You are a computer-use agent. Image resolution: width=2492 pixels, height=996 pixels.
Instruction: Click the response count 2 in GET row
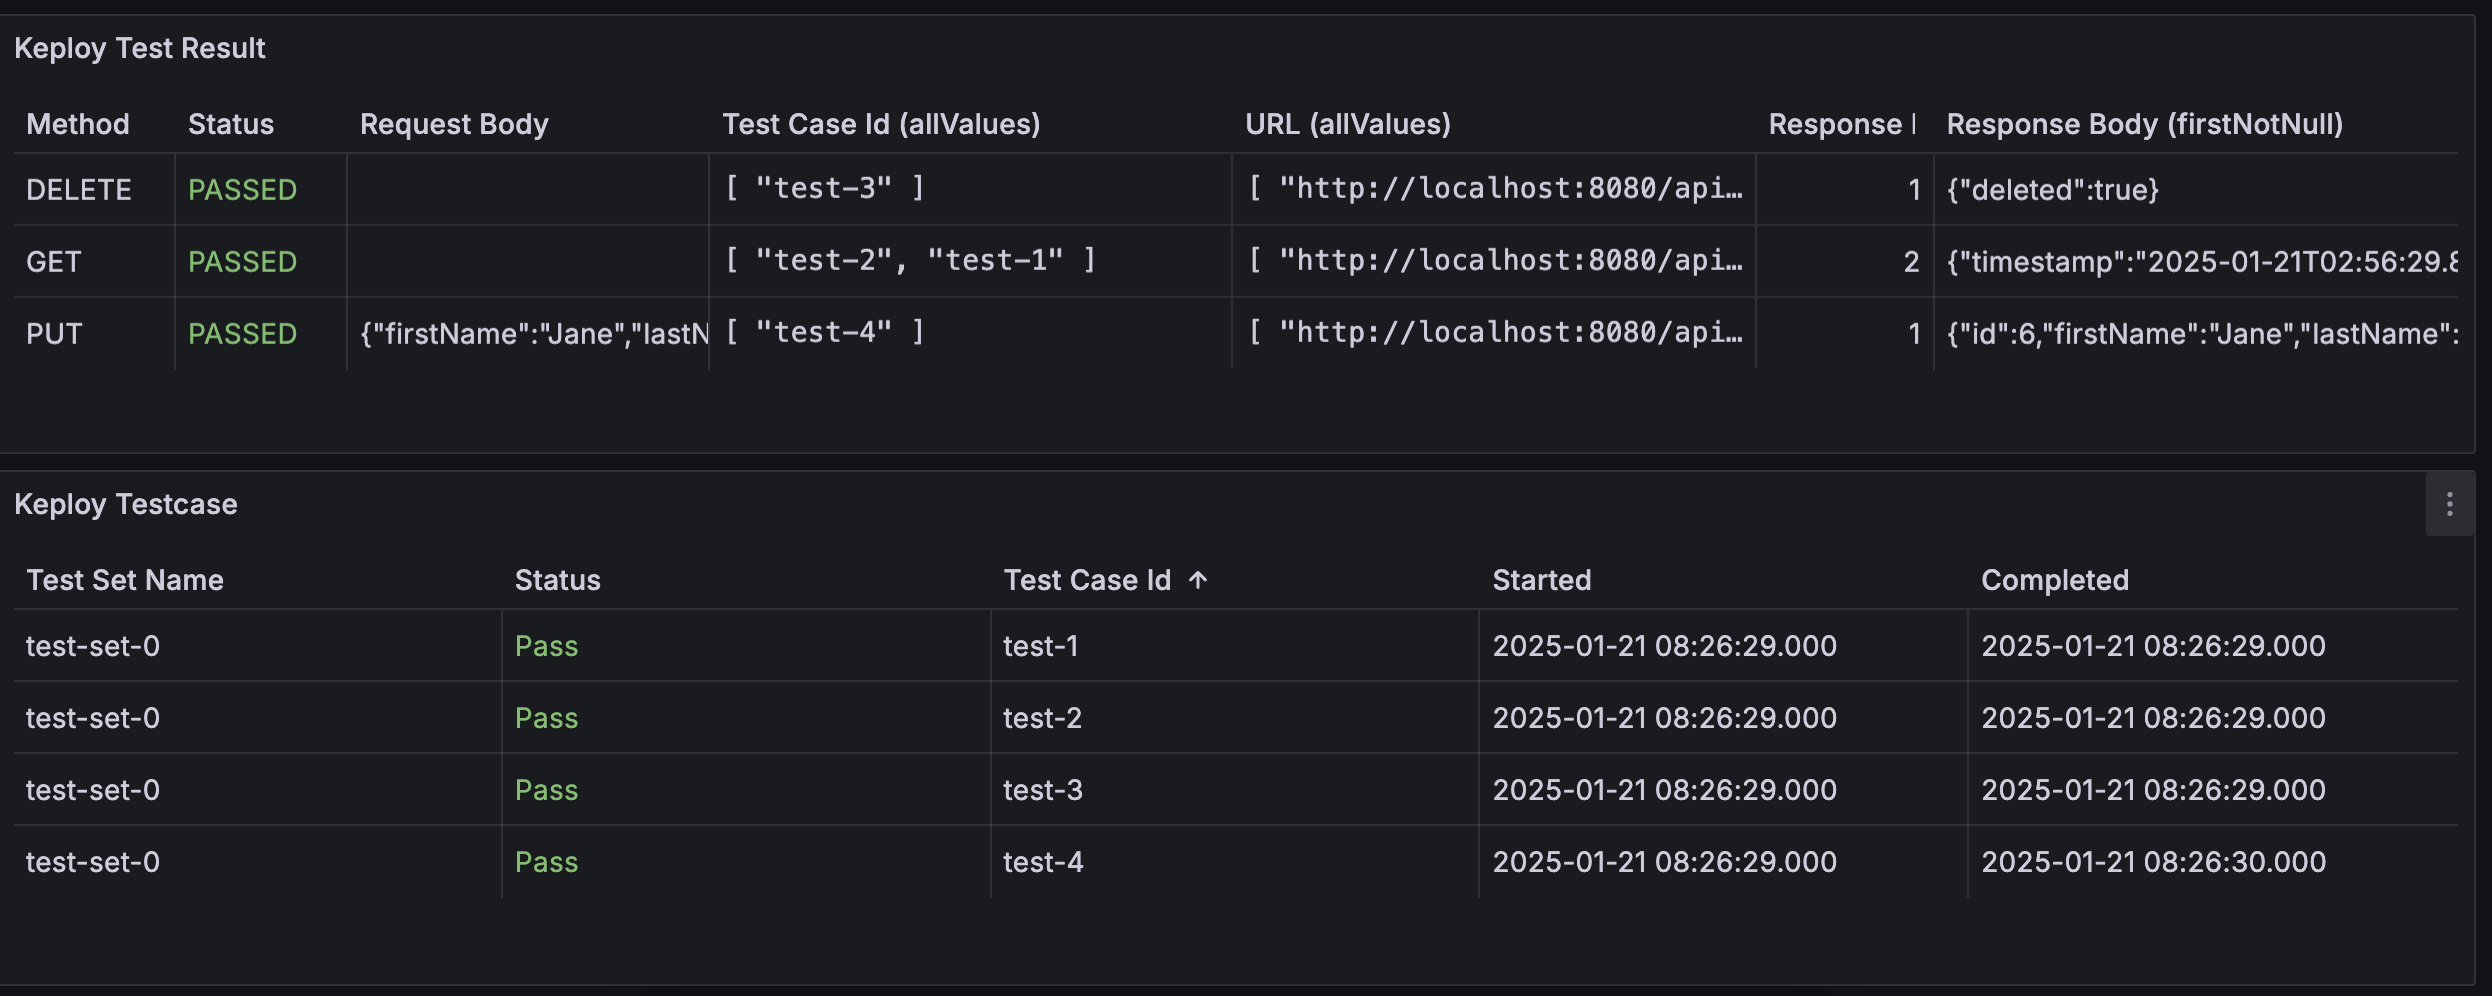1911,262
